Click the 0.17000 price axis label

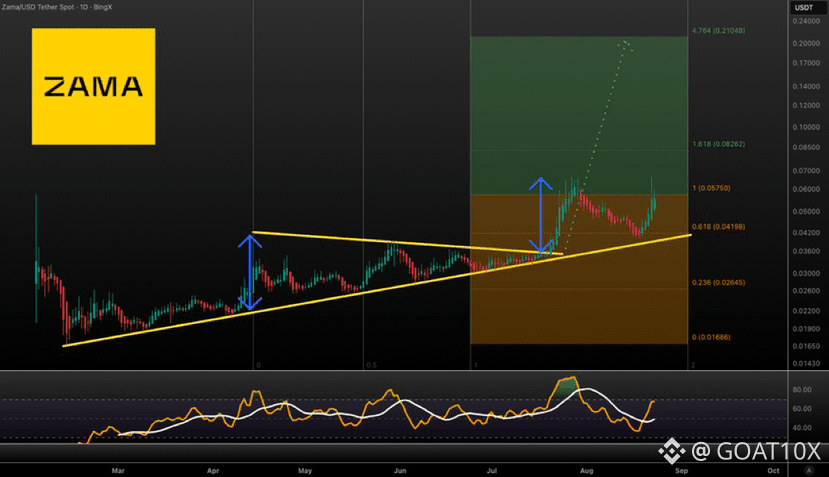tap(806, 63)
